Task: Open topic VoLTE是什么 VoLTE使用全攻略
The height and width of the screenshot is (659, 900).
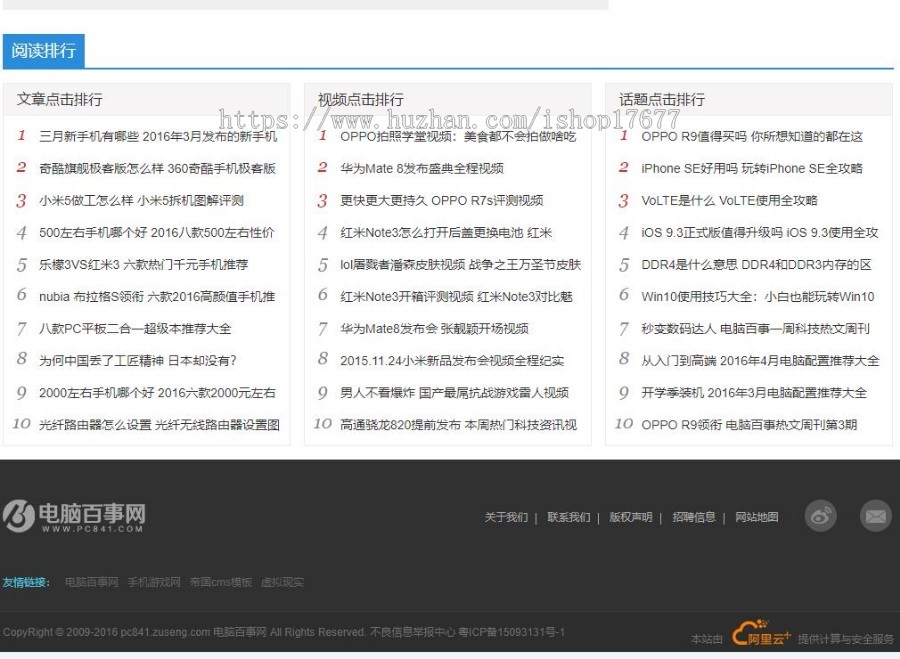Action: coord(729,200)
